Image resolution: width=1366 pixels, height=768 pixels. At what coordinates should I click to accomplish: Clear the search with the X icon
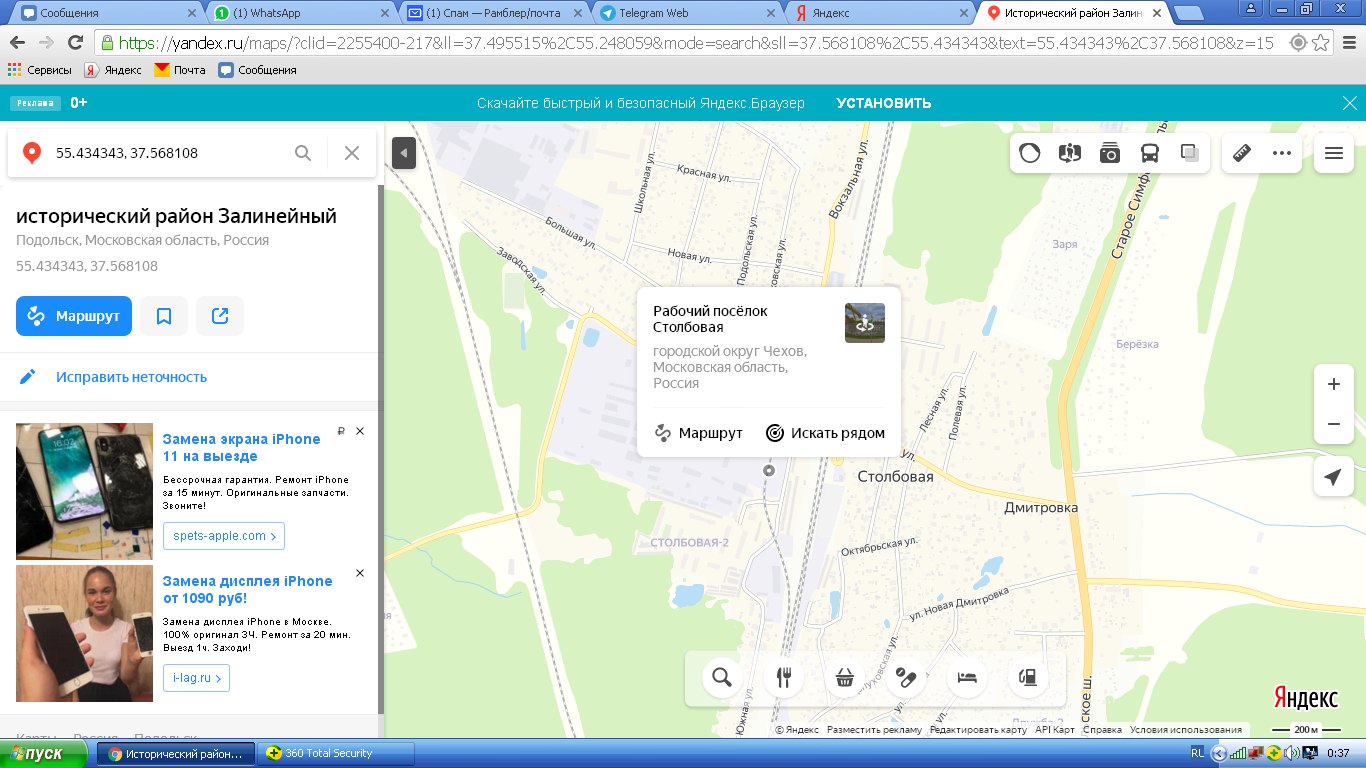(352, 153)
